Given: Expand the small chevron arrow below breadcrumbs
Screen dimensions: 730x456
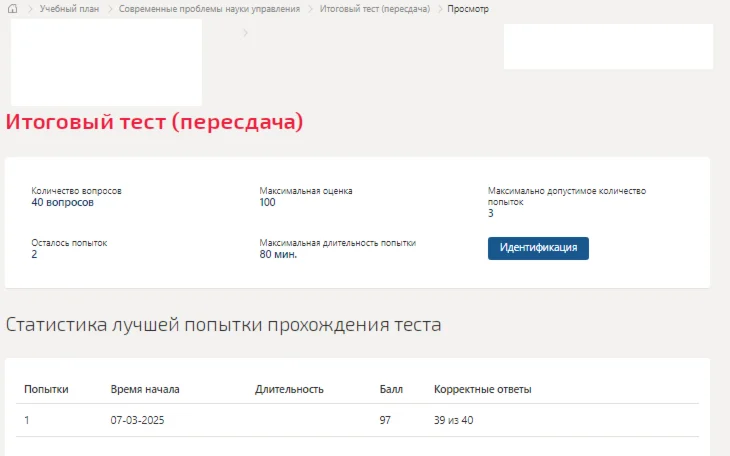Looking at the screenshot, I should click(x=245, y=33).
